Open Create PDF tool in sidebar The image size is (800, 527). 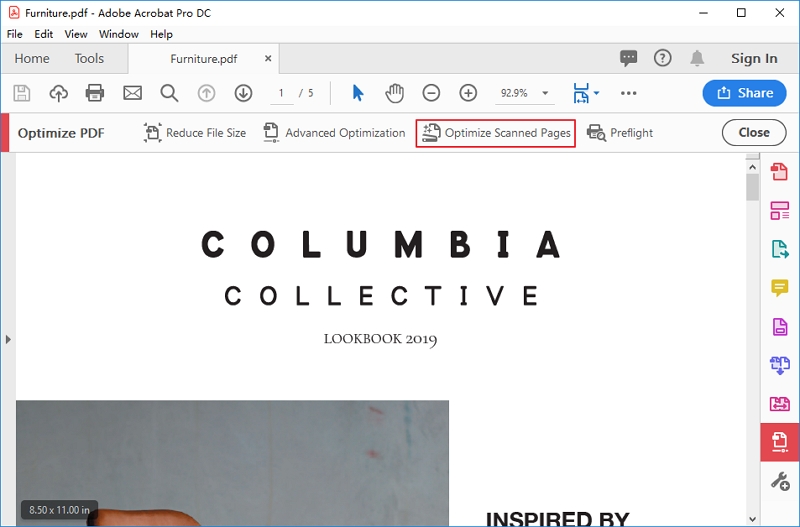pyautogui.click(x=779, y=171)
